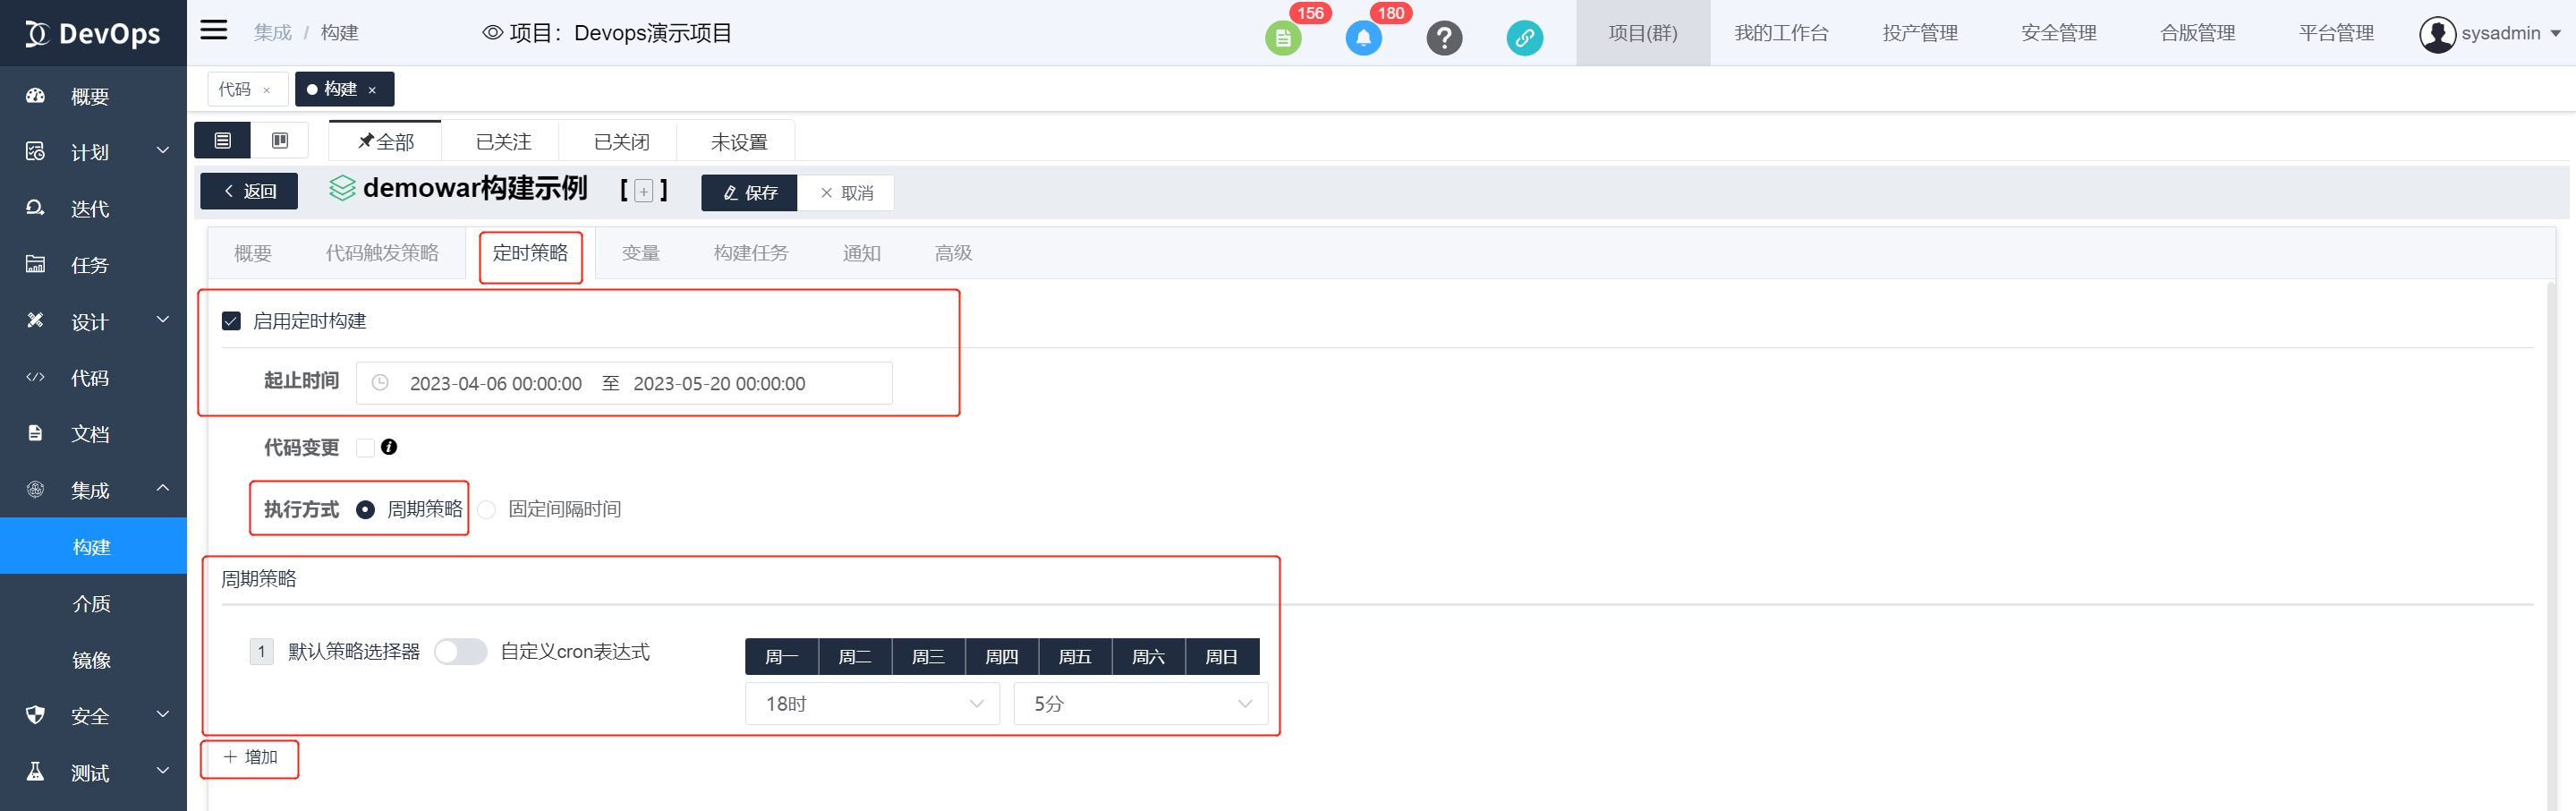Click the teal link icon
Viewport: 2576px width, 811px height.
point(1523,38)
